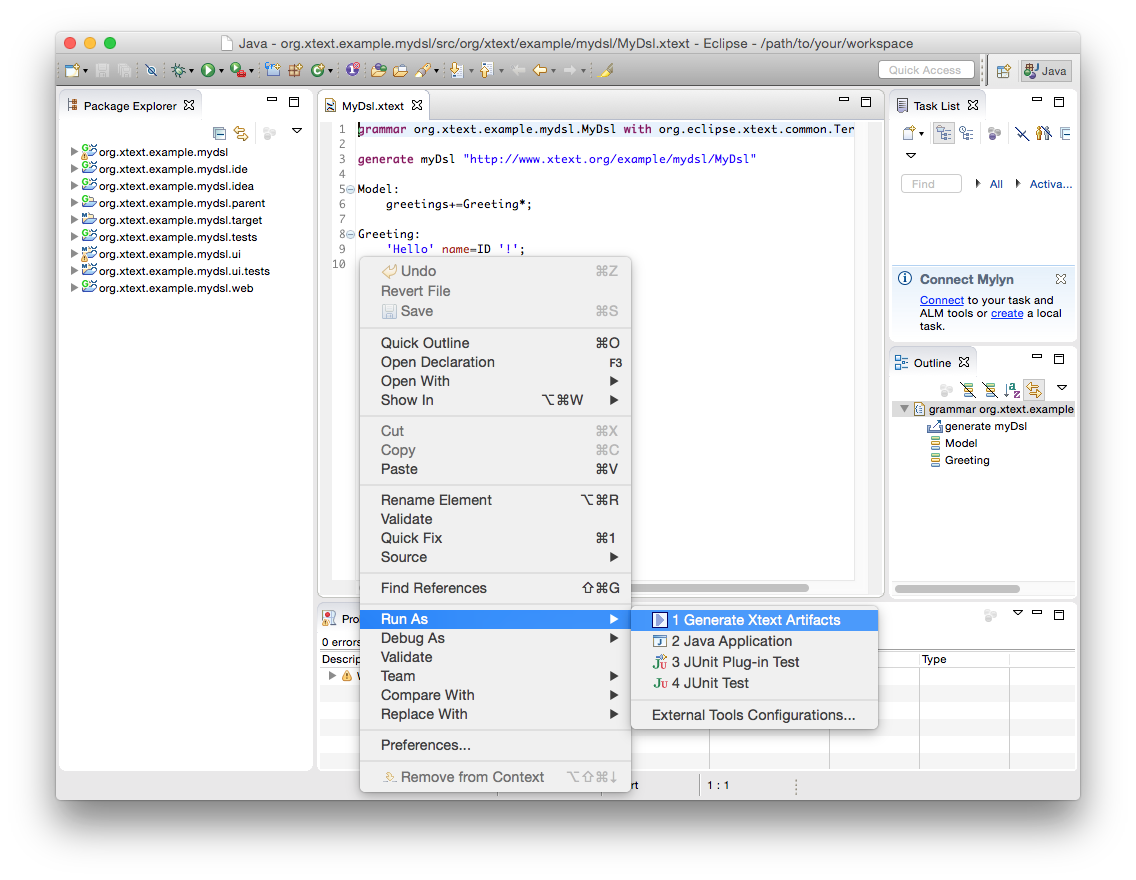Click the green Run button in toolbar

point(207,70)
